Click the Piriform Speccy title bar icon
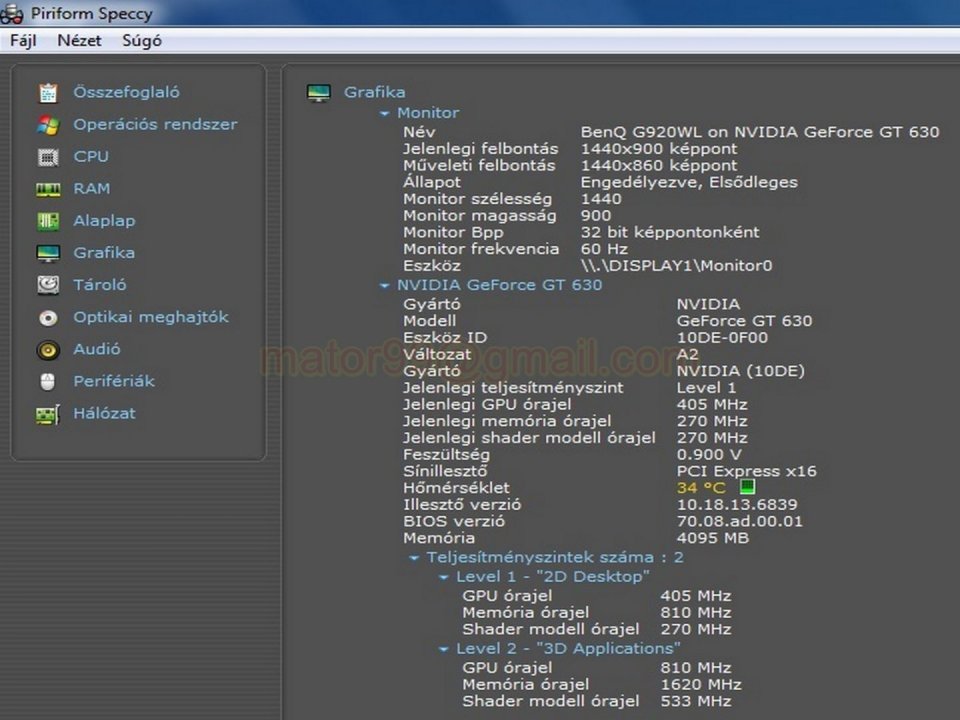 11,13
